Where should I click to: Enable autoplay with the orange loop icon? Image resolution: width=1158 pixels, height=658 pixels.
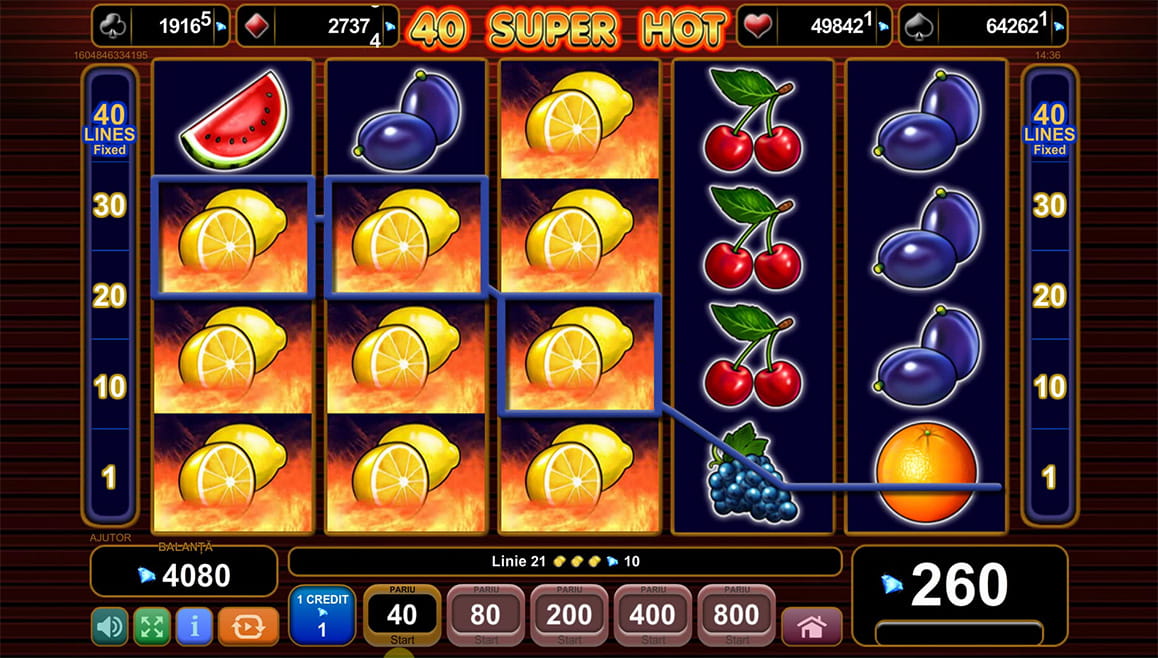pos(248,626)
